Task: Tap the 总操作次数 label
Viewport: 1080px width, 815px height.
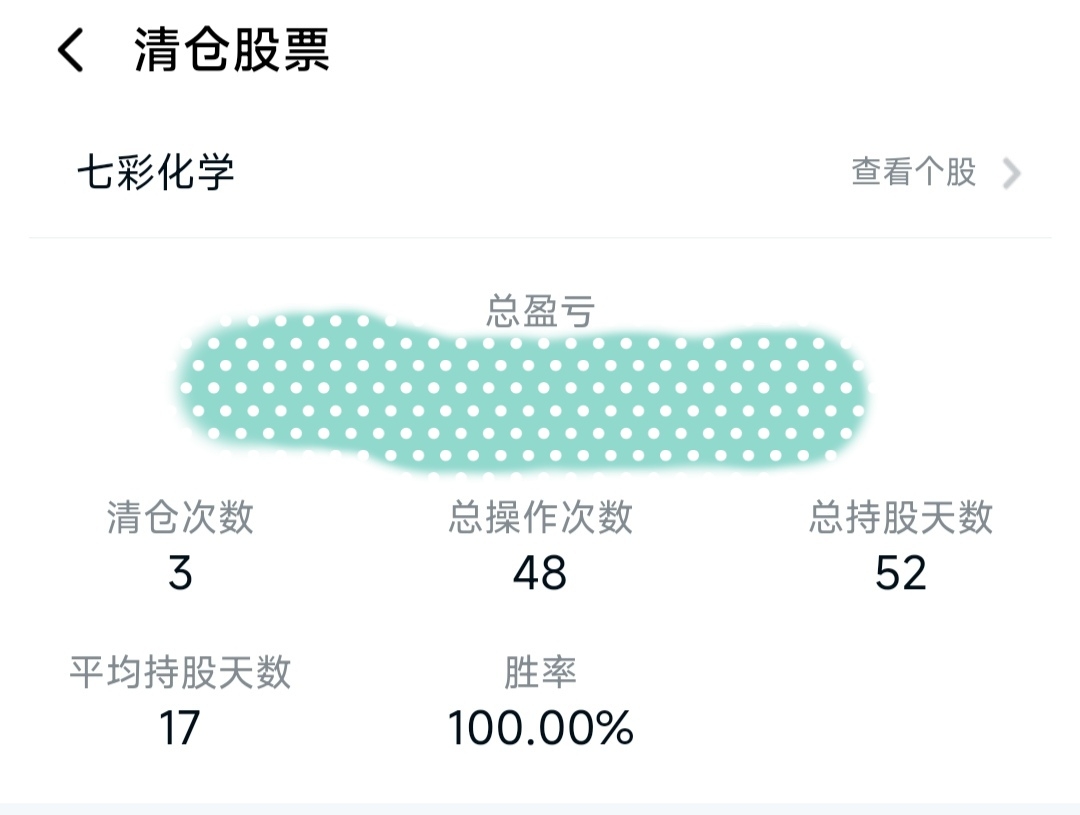Action: 541,517
